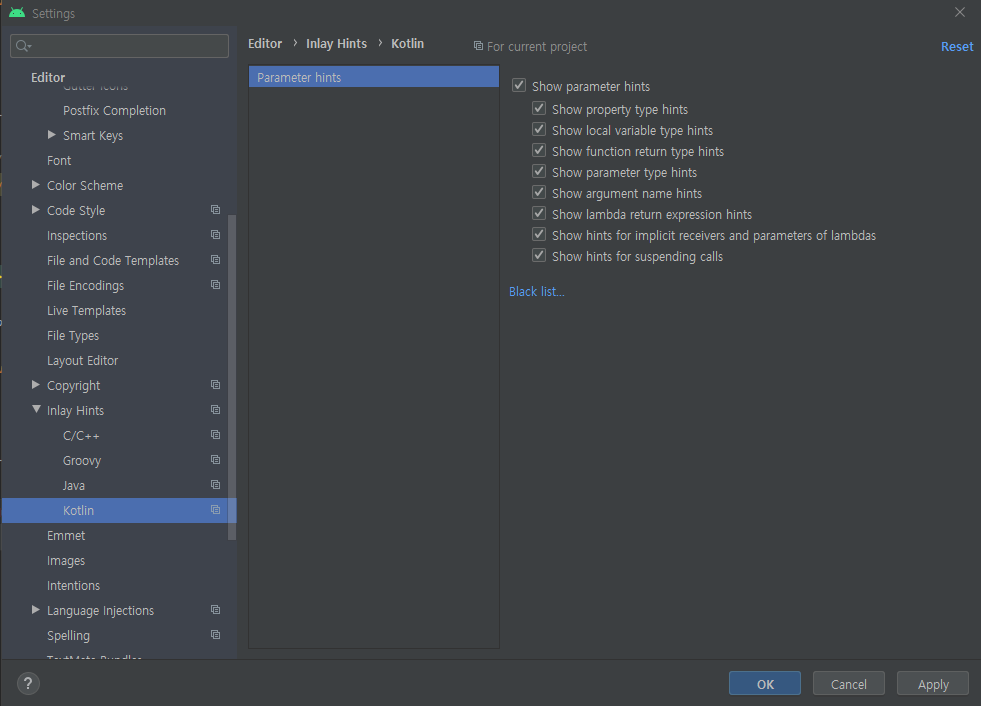Click Editor in the breadcrumb path
981x706 pixels.
coord(265,44)
